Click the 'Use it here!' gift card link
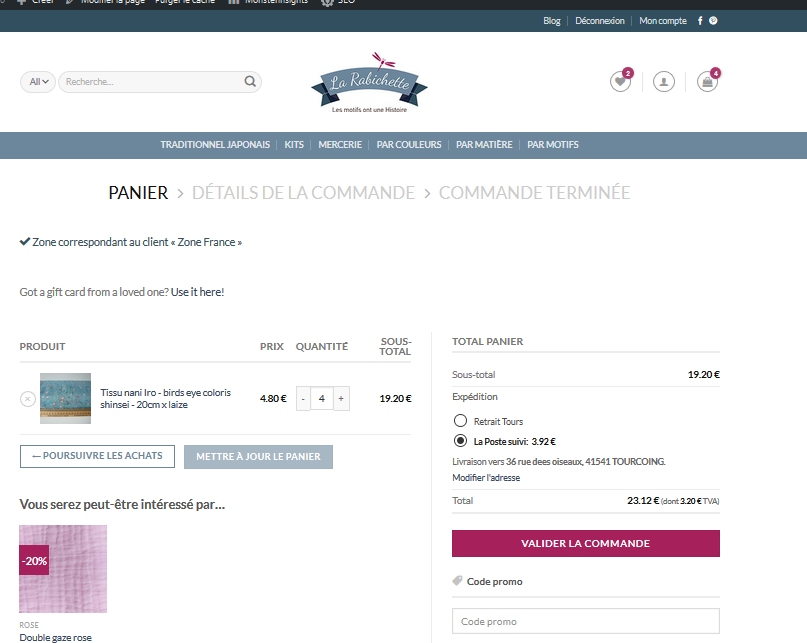The width and height of the screenshot is (807, 643). 198,292
